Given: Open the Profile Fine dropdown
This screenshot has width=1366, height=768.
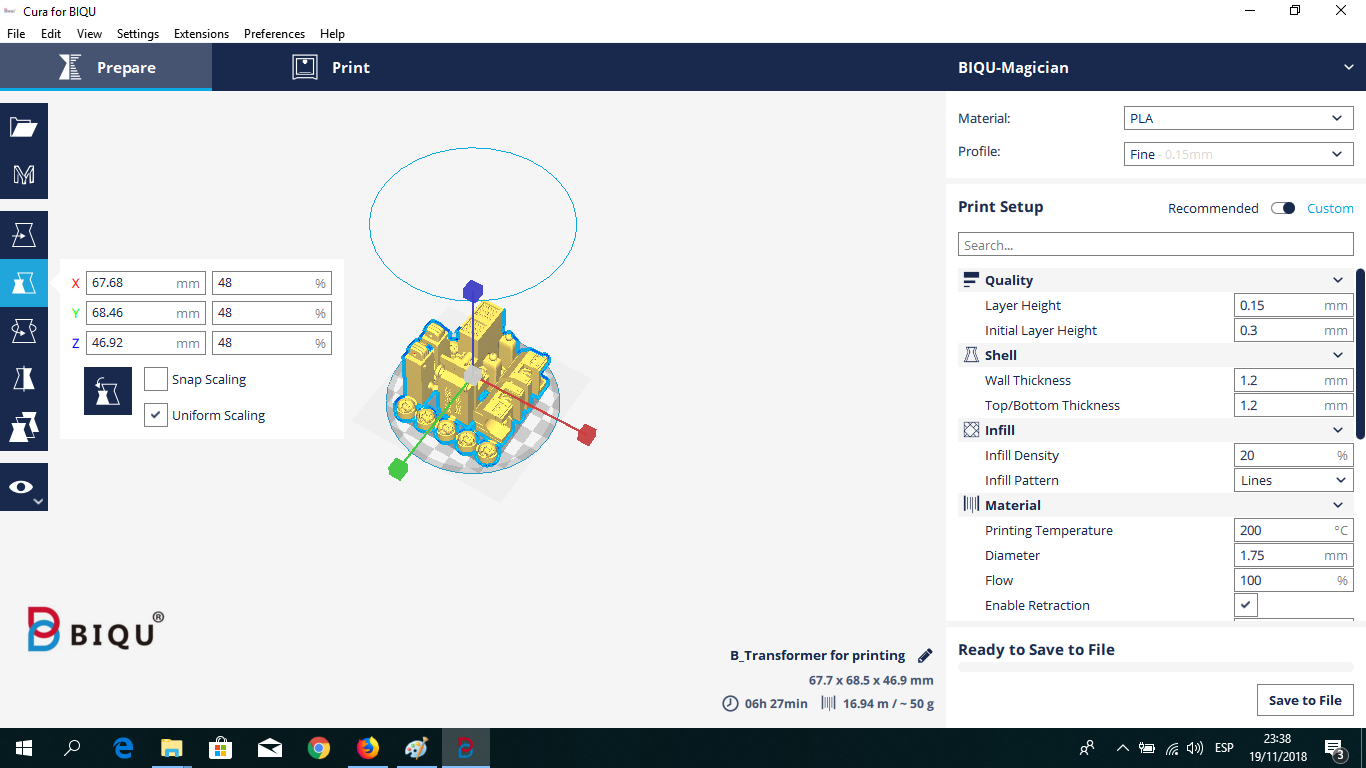Looking at the screenshot, I should (x=1239, y=154).
